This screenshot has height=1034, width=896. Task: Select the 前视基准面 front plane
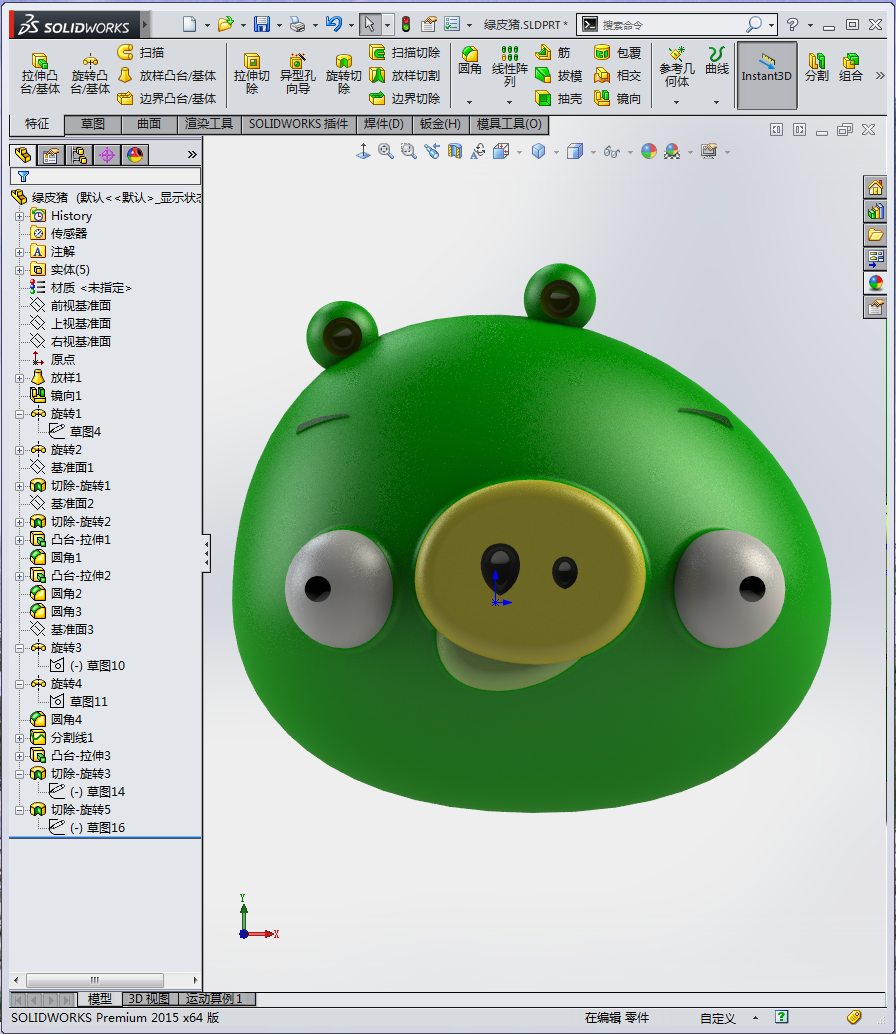(71, 306)
